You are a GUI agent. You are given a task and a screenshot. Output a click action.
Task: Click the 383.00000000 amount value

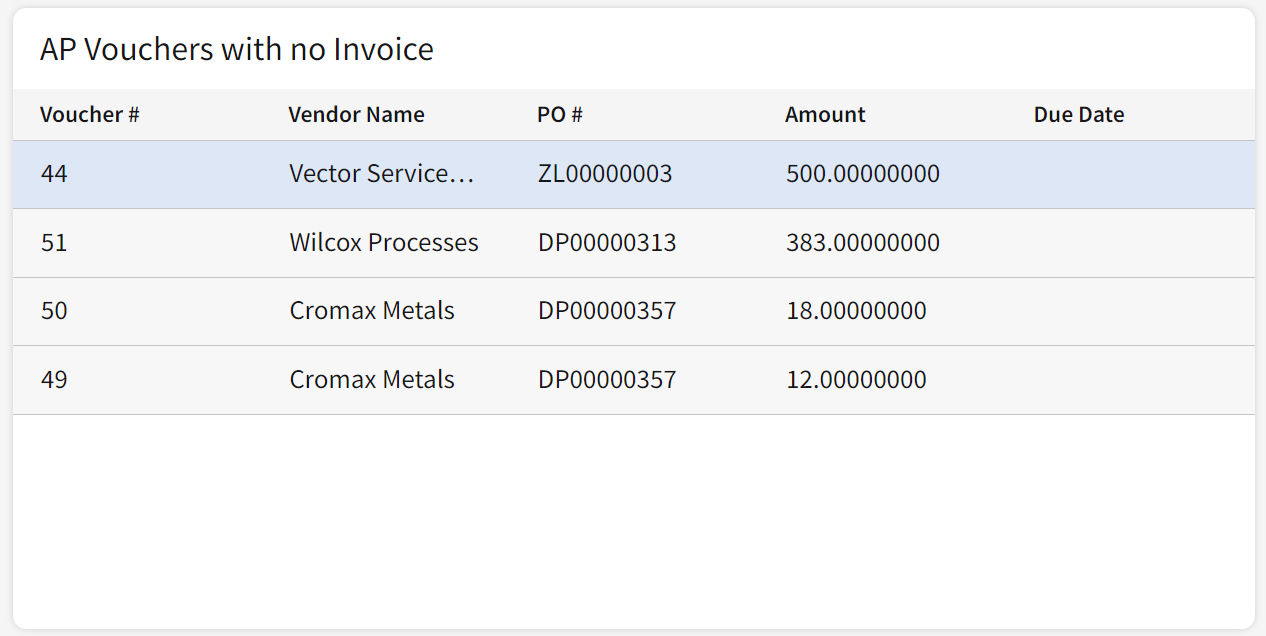[x=862, y=243]
